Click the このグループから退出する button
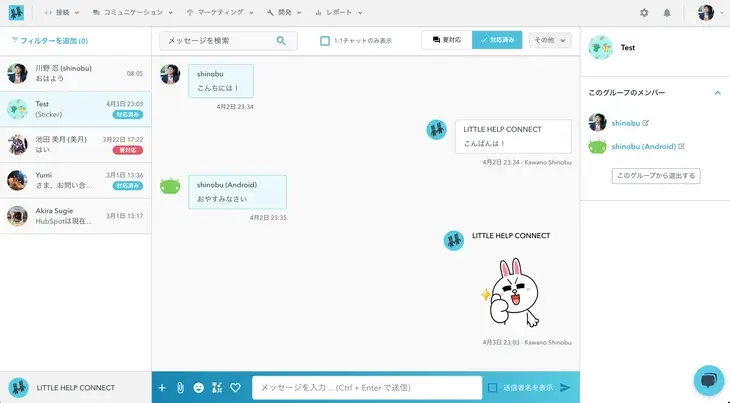 [x=655, y=175]
